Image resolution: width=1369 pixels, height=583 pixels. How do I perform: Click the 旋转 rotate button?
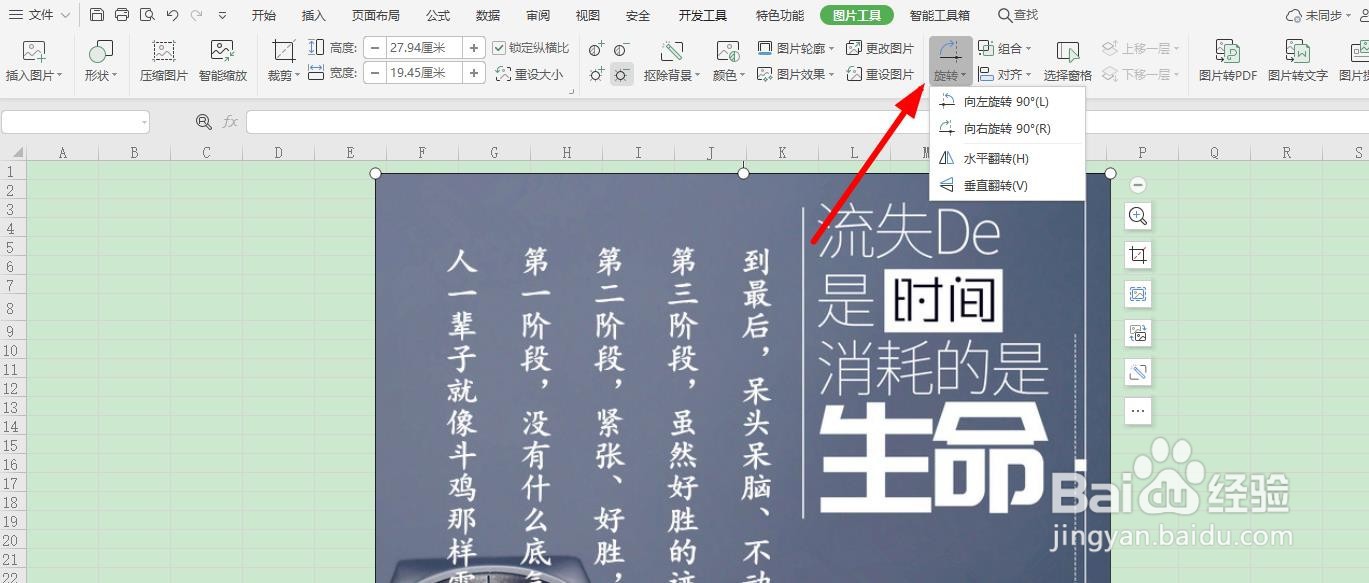point(950,62)
